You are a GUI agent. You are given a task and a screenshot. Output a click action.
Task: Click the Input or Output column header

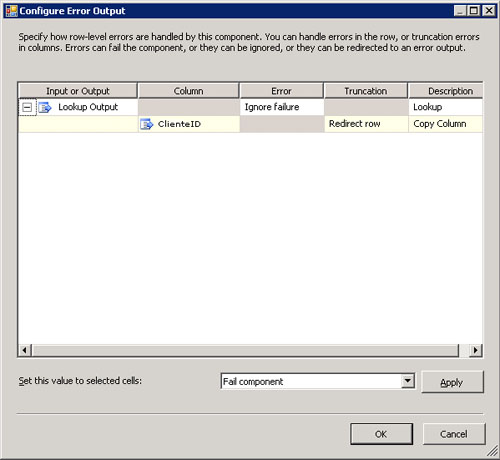point(78,91)
